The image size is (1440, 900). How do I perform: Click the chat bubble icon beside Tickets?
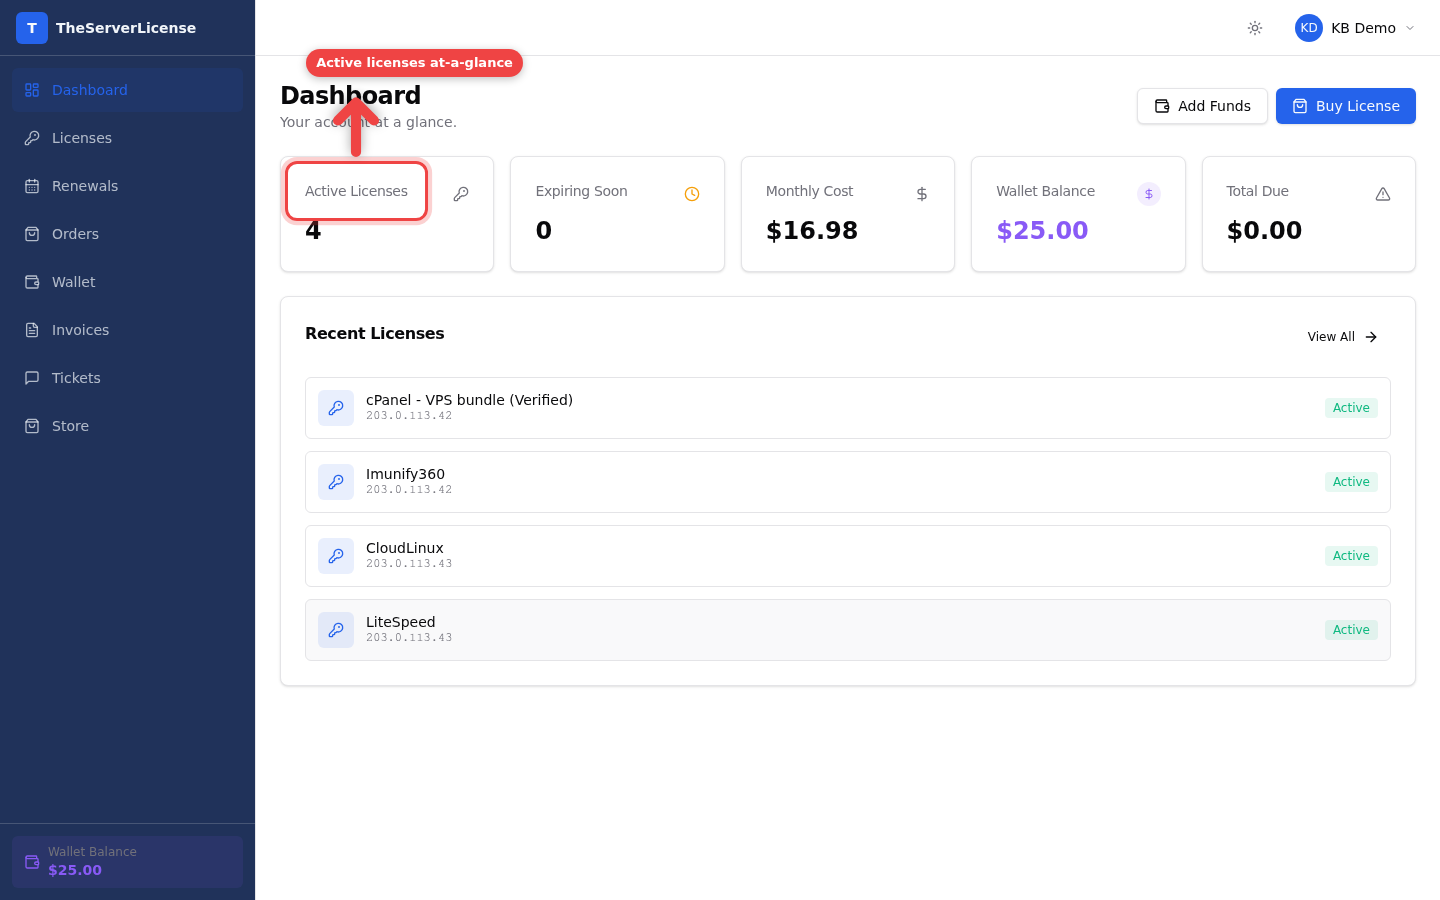click(32, 378)
